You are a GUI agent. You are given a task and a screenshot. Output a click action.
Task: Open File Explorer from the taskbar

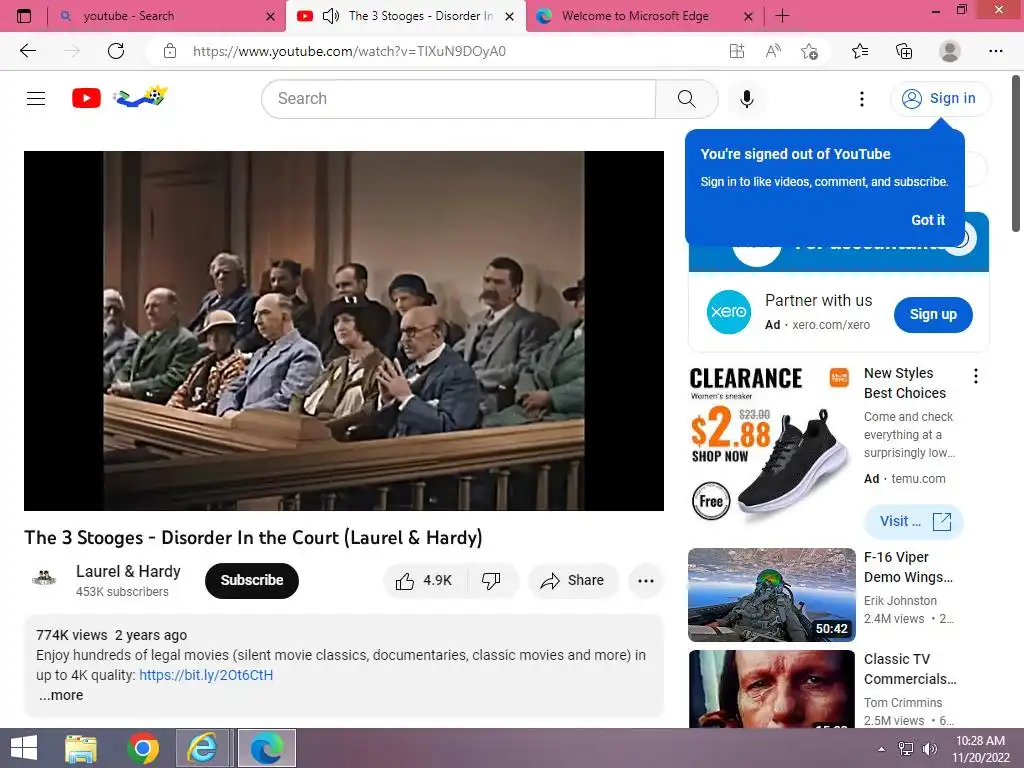81,748
